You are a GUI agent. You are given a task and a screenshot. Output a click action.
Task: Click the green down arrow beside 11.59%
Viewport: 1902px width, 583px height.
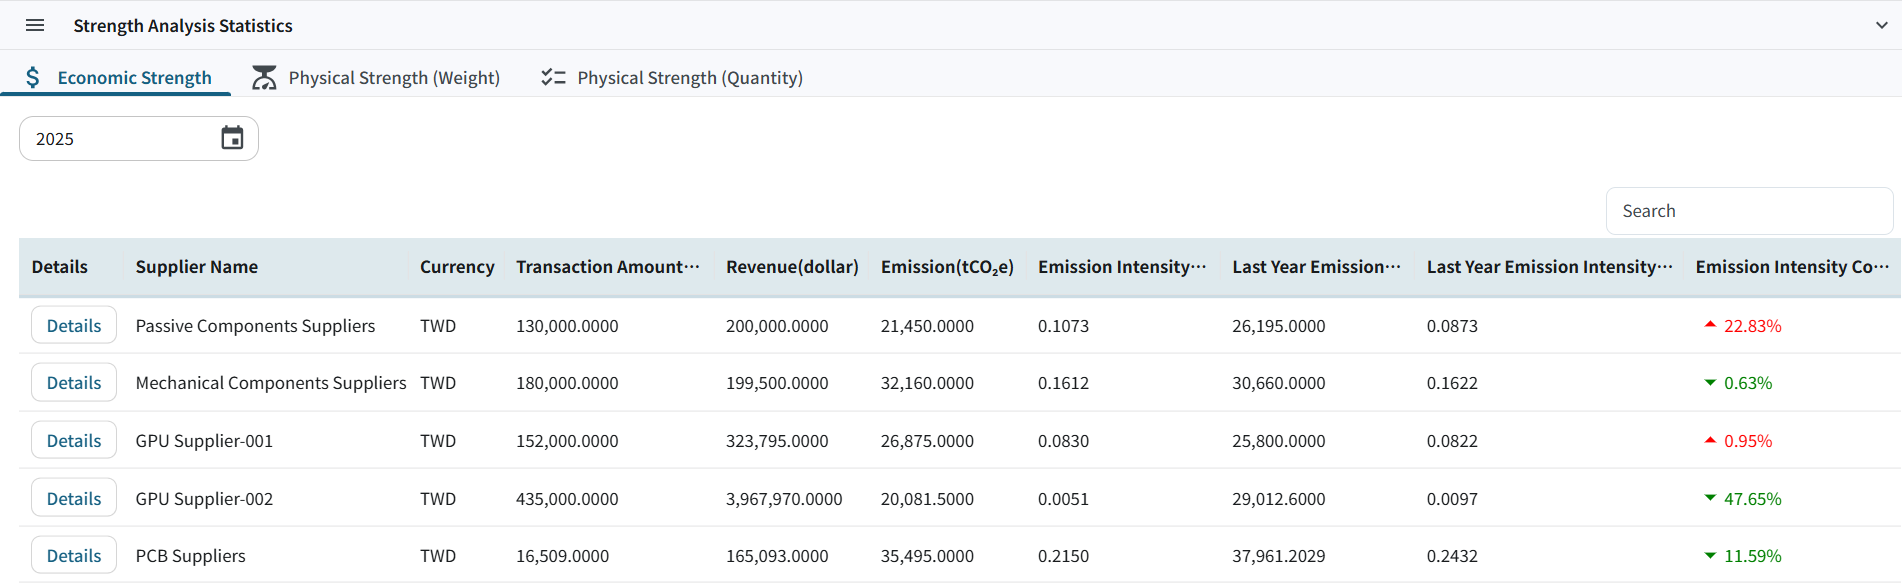coord(1710,555)
